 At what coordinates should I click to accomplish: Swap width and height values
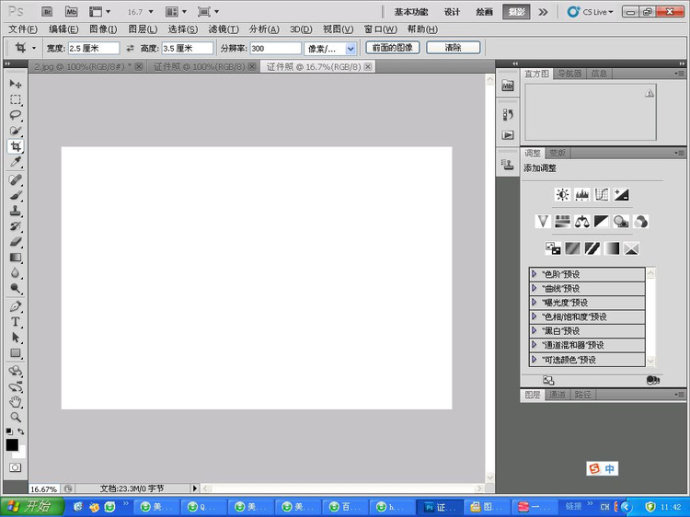tap(129, 48)
